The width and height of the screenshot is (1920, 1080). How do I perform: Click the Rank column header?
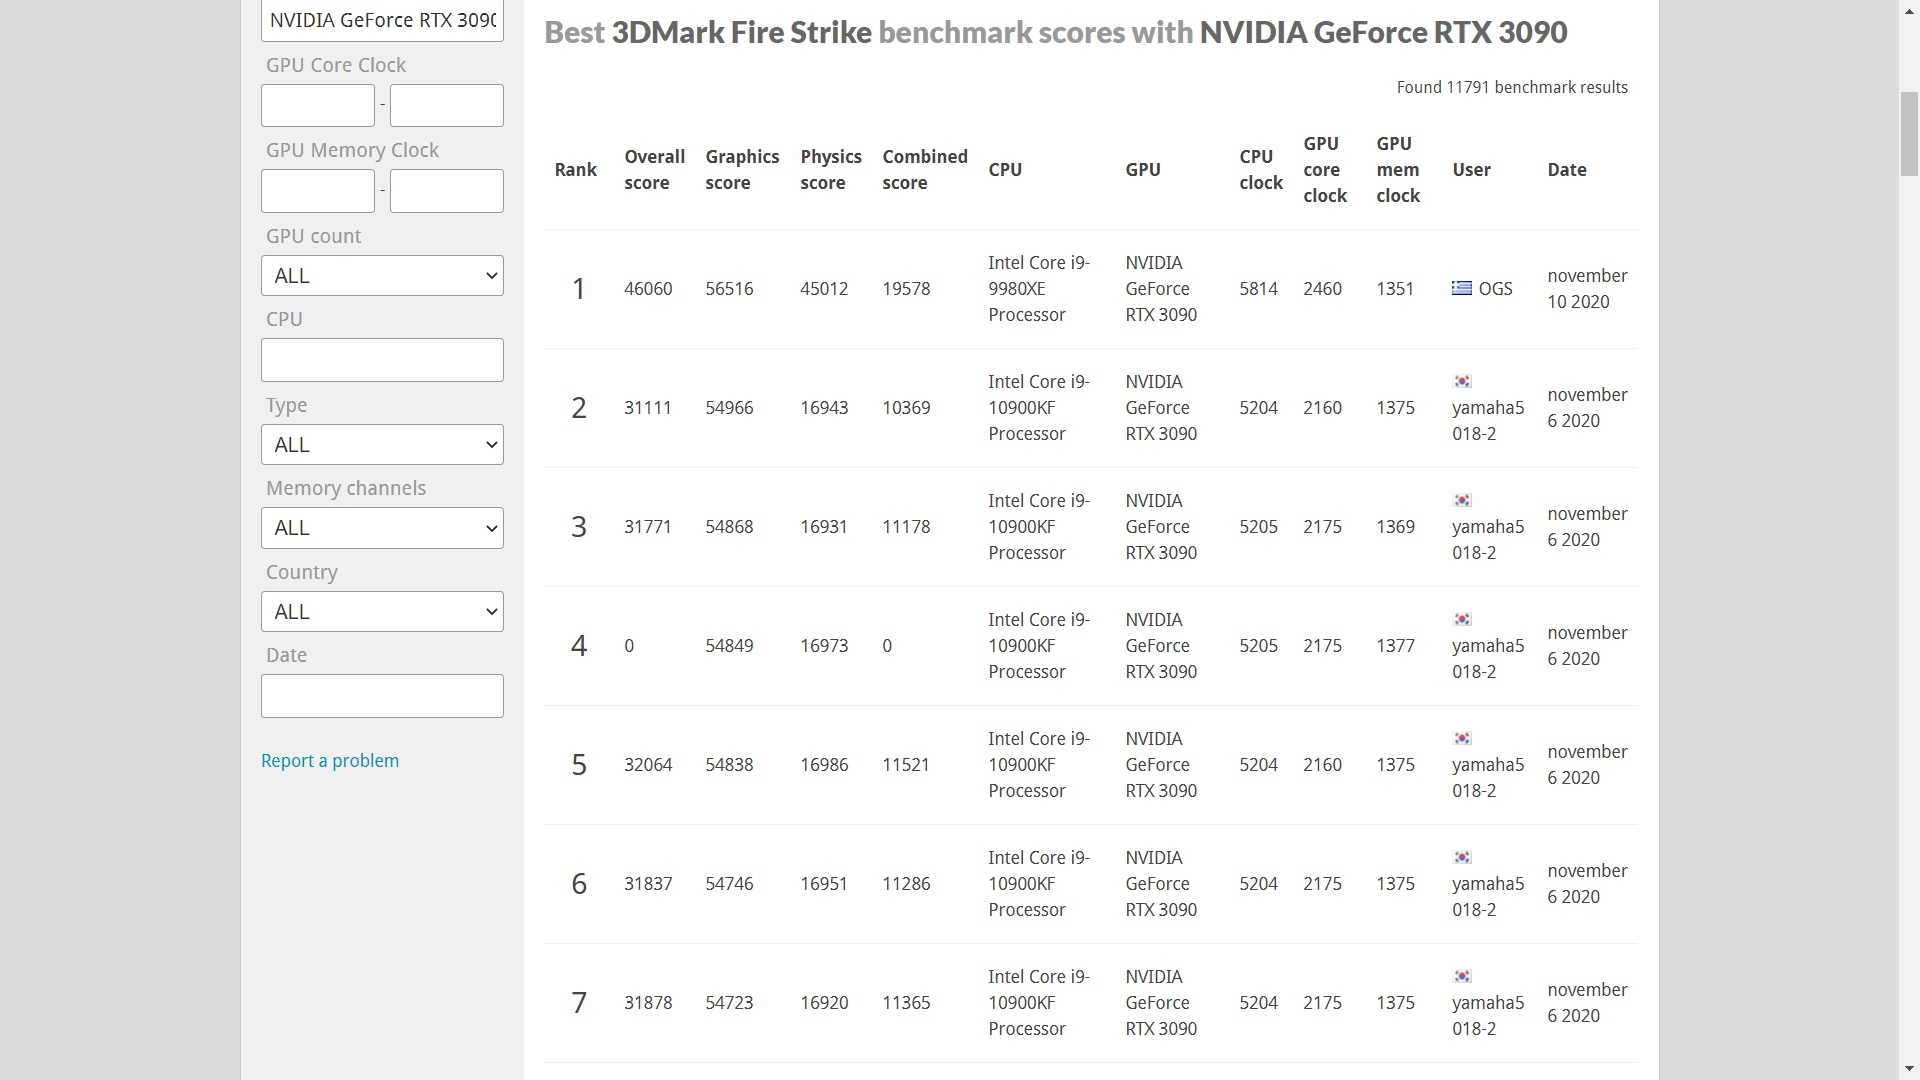[x=576, y=170]
